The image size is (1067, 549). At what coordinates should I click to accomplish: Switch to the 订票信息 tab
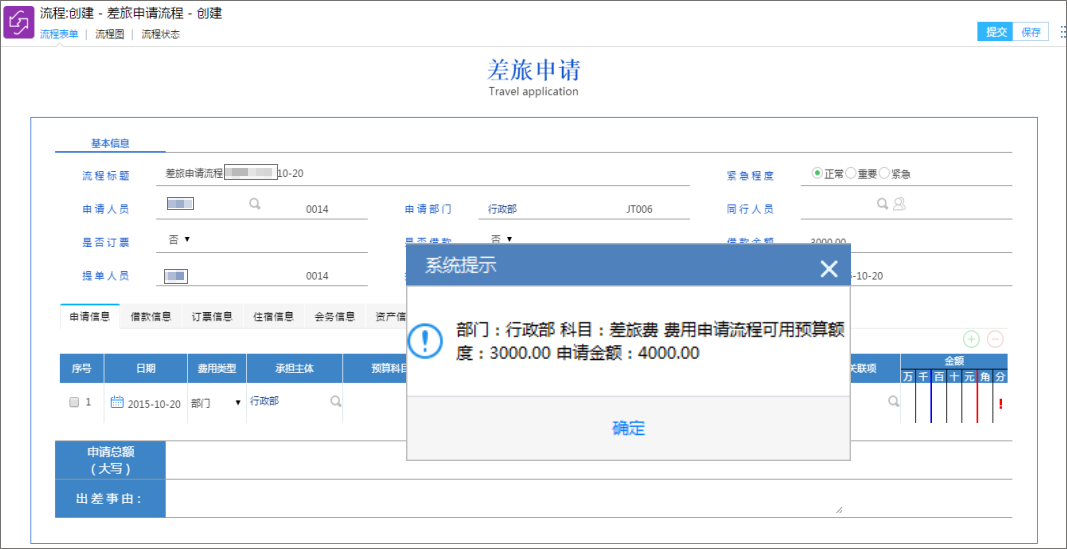tap(212, 317)
